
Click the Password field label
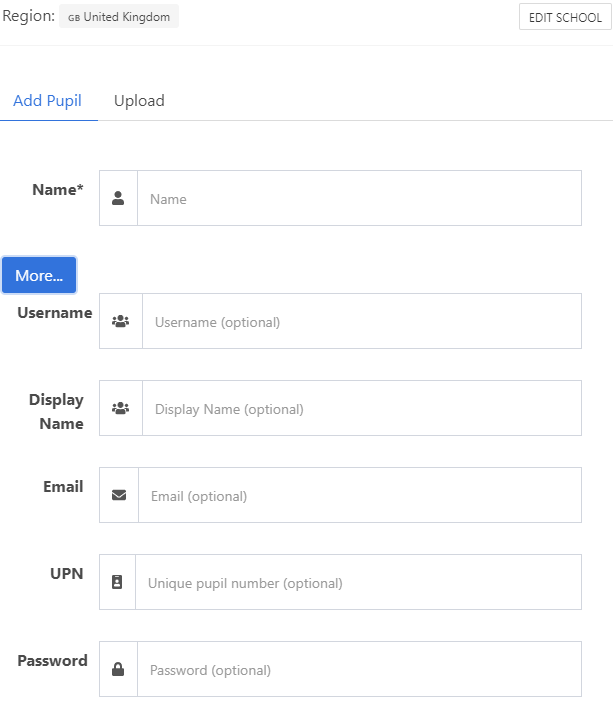tap(53, 661)
